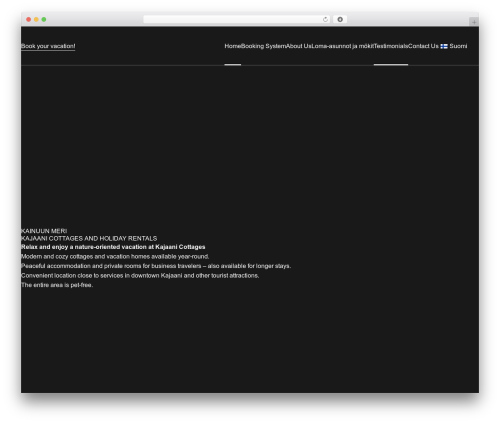Image resolution: width=500 pixels, height=423 pixels.
Task: Maximize the window with the green button
Action: pos(44,19)
